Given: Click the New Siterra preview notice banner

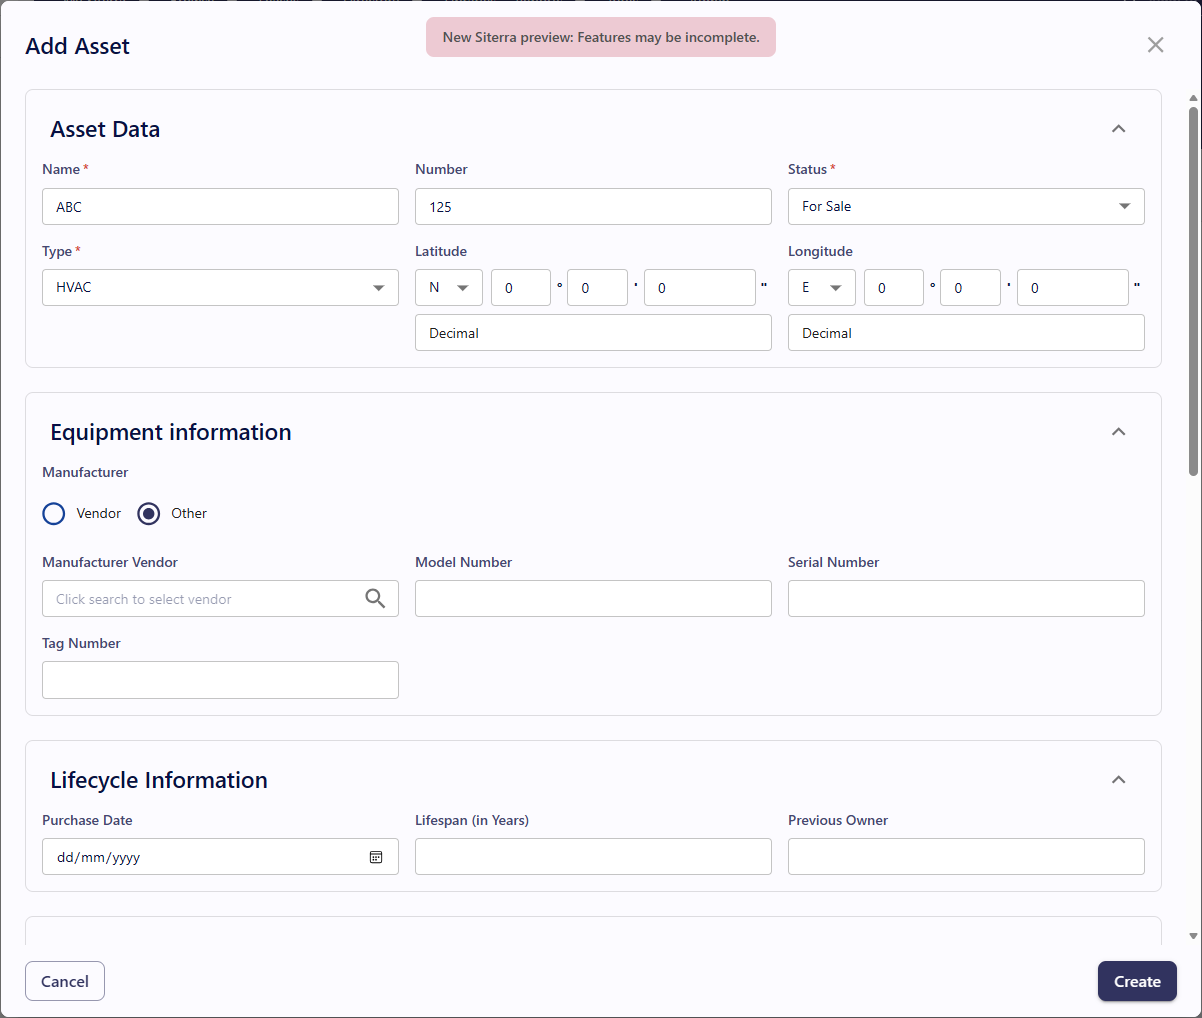Looking at the screenshot, I should pyautogui.click(x=601, y=37).
